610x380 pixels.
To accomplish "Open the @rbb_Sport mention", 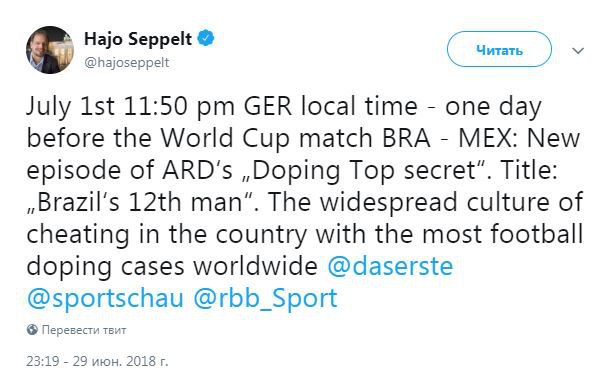I will point(265,299).
